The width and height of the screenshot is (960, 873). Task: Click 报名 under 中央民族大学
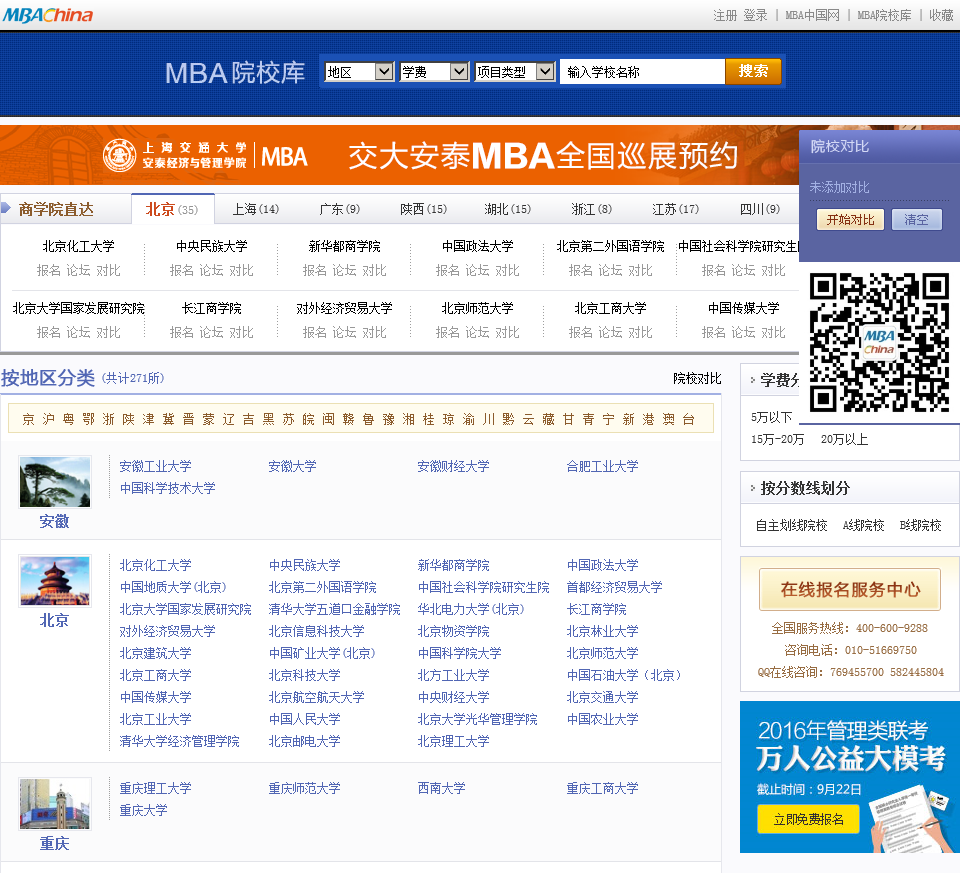[181, 271]
